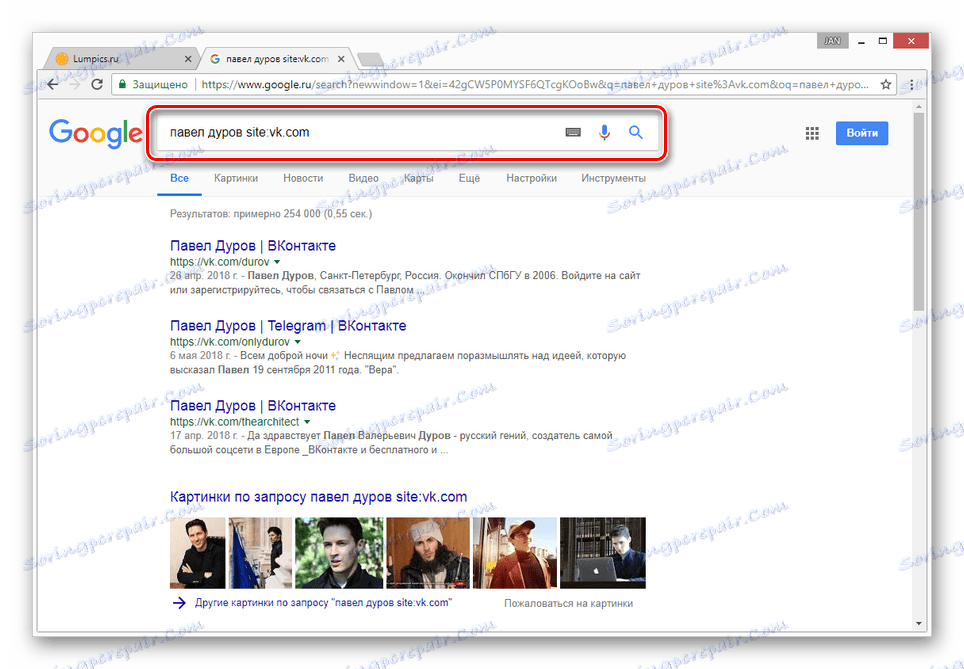
Task: Open Картинки по запросу павел дуров link
Action: (x=318, y=497)
